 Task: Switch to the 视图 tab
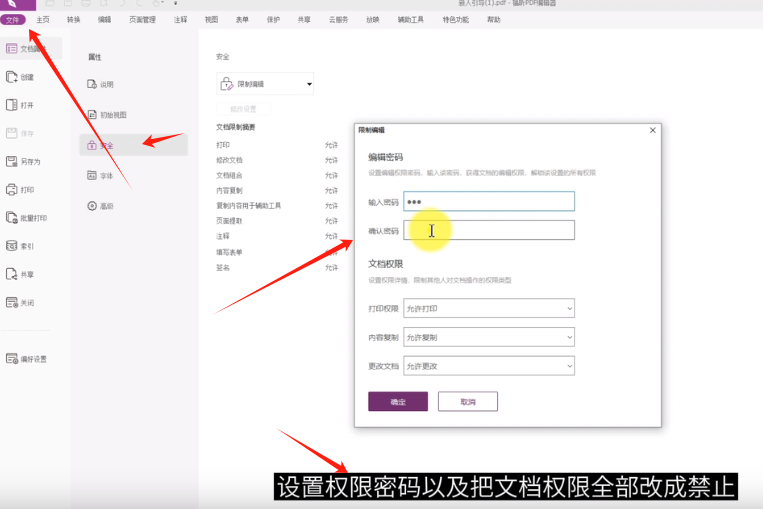pos(211,19)
